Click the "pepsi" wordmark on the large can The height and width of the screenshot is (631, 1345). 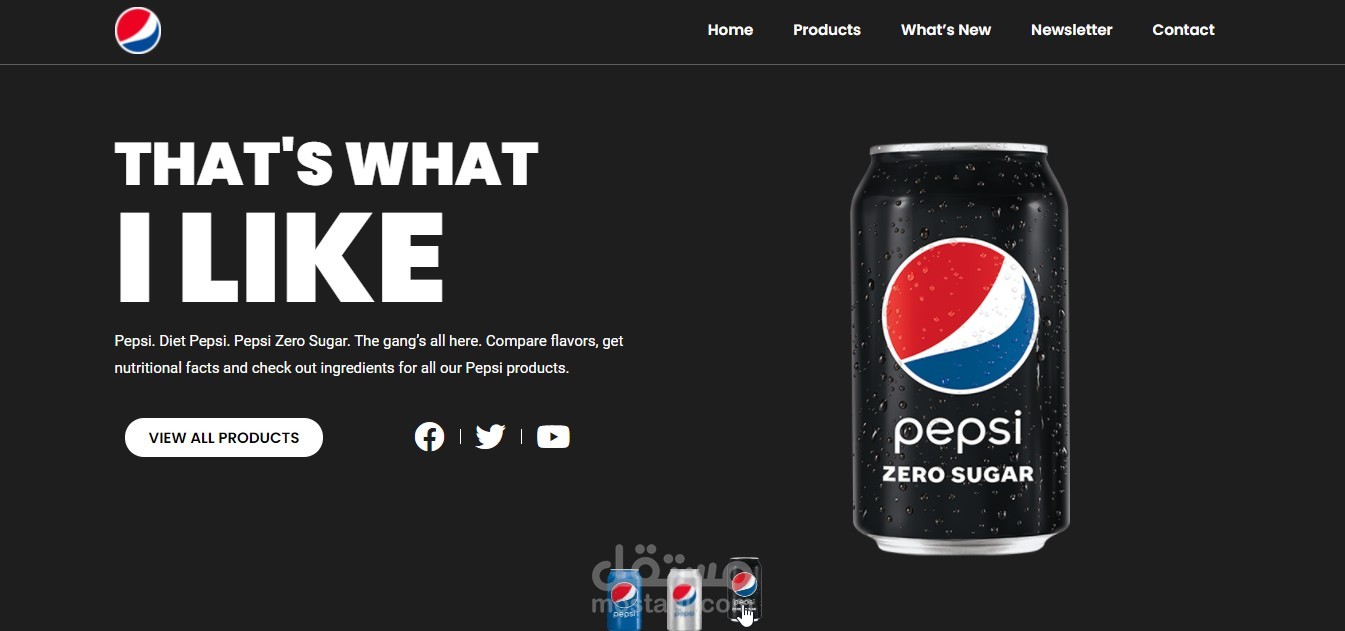958,432
